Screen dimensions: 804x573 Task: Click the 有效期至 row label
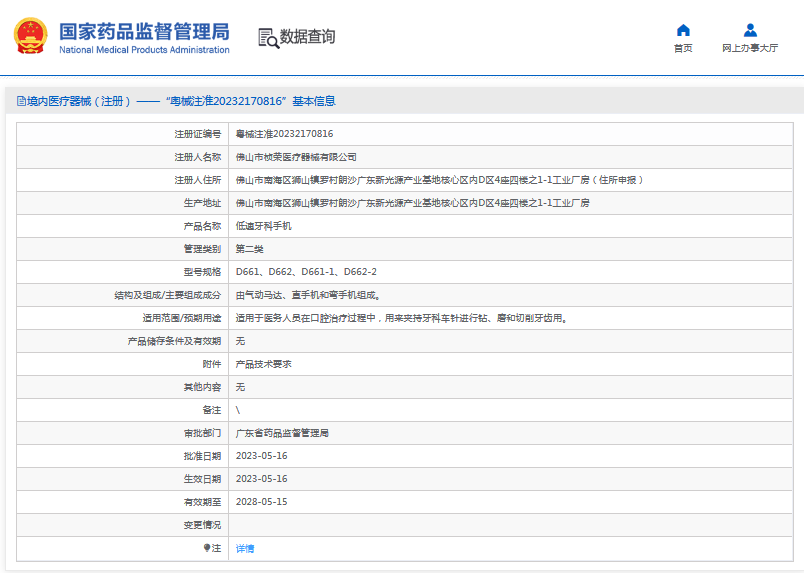[x=202, y=502]
